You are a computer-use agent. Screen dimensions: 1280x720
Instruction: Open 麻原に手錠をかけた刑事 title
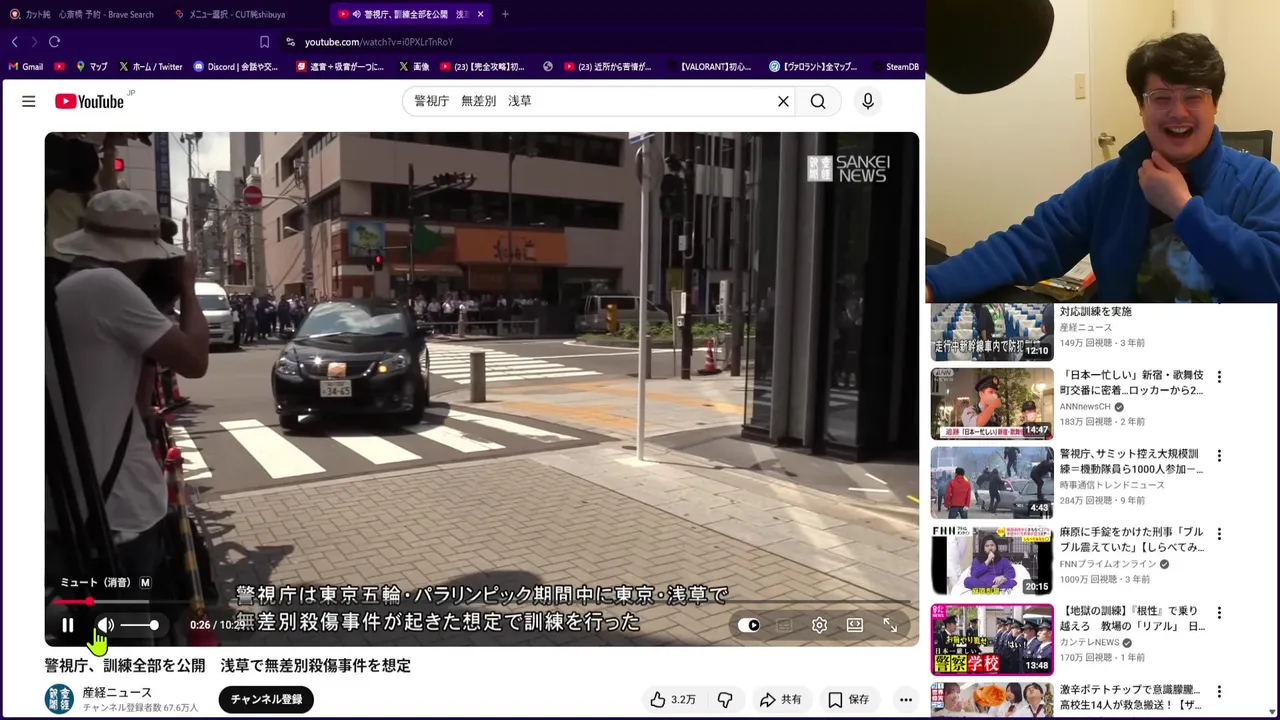pyautogui.click(x=1132, y=540)
